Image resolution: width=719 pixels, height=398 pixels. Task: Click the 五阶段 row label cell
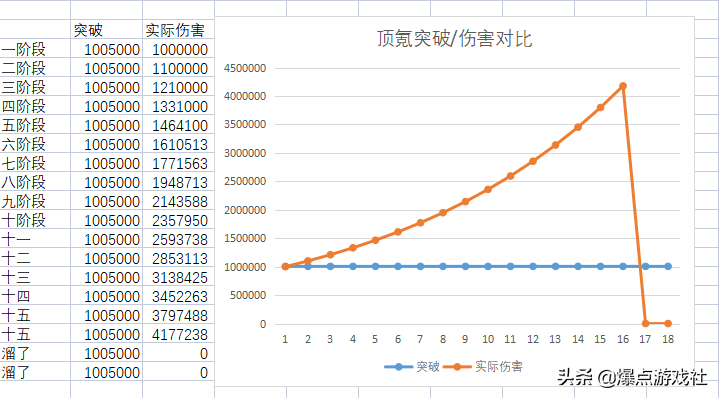[35, 125]
